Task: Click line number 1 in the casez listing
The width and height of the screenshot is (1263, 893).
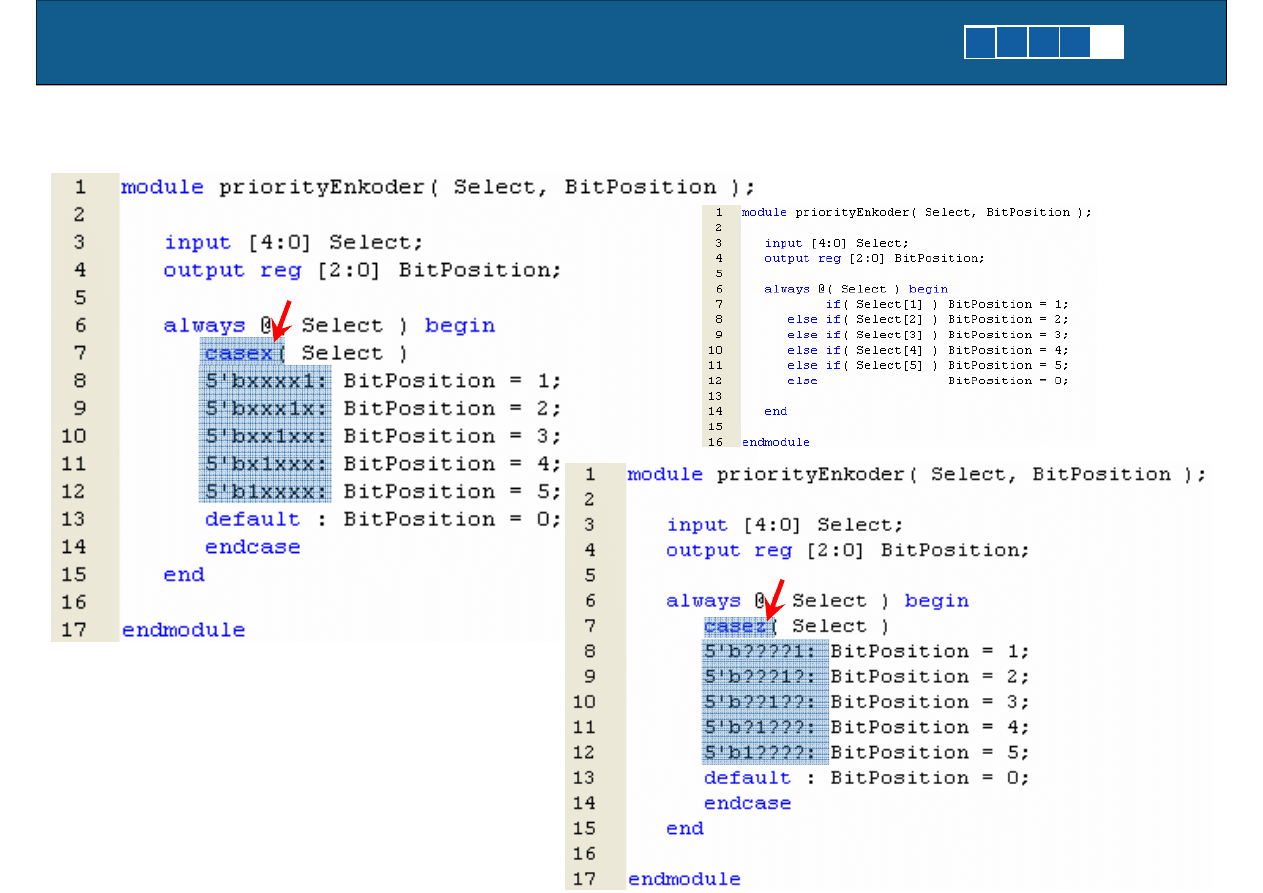Action: tap(590, 474)
